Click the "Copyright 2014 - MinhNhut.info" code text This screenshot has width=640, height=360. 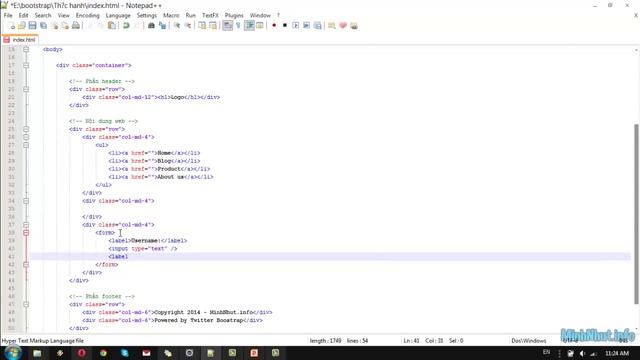[203, 313]
